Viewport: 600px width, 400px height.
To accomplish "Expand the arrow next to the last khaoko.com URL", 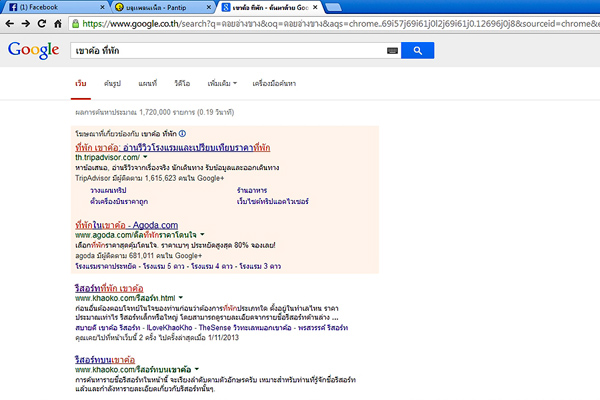I will point(197,369).
